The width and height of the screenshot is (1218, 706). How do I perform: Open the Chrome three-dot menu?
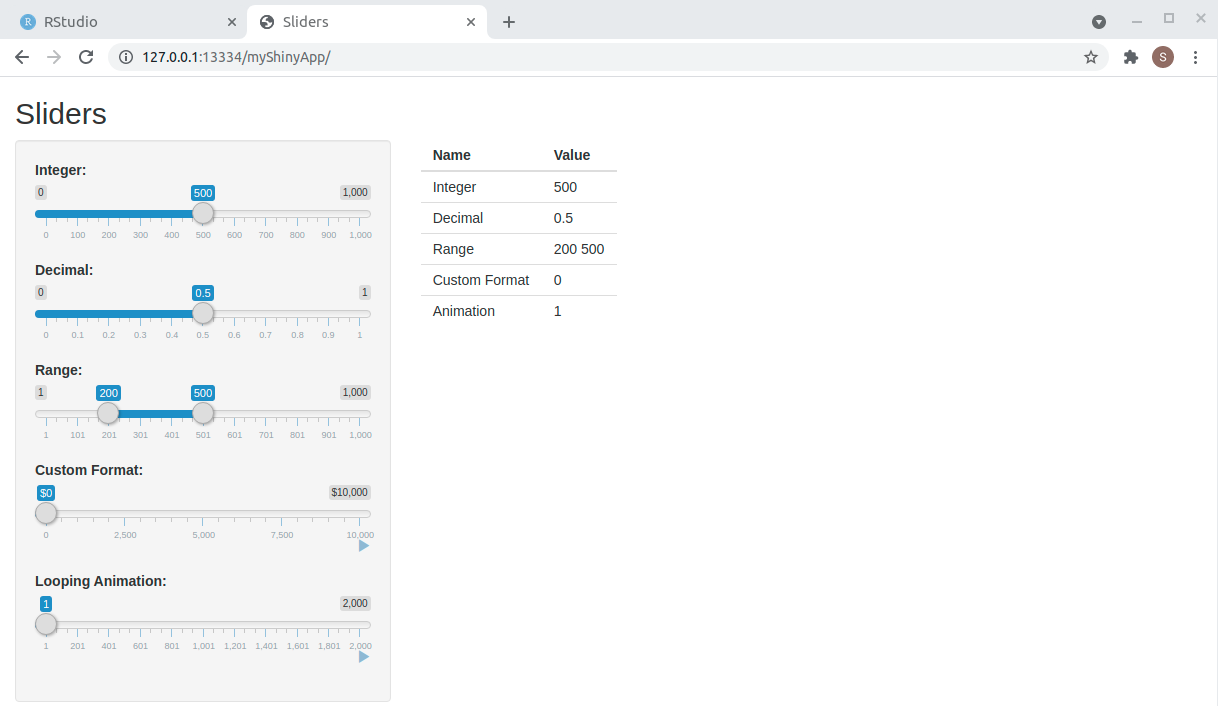coord(1196,57)
